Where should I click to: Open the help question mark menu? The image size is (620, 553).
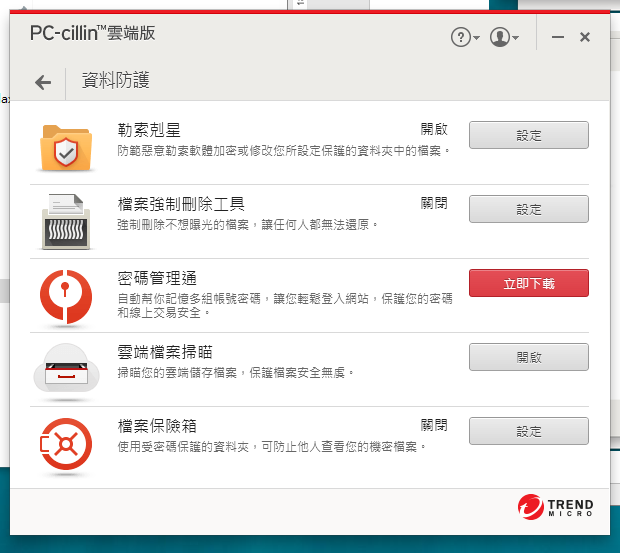coord(465,38)
